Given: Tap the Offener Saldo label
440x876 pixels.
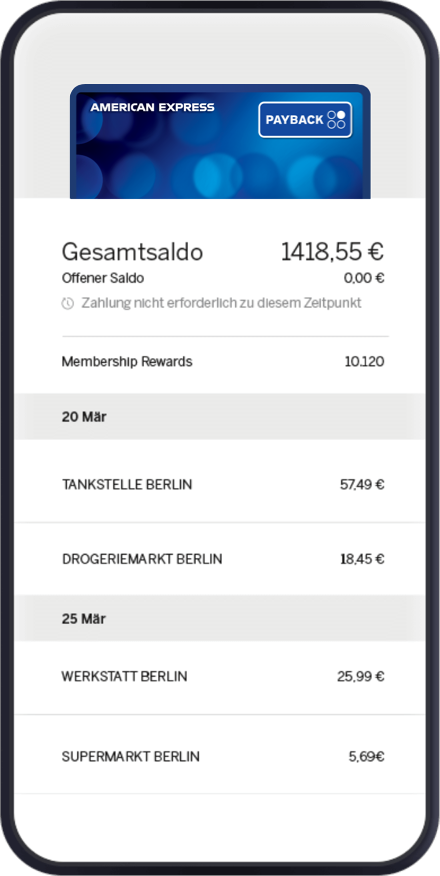Looking at the screenshot, I should pos(103,278).
